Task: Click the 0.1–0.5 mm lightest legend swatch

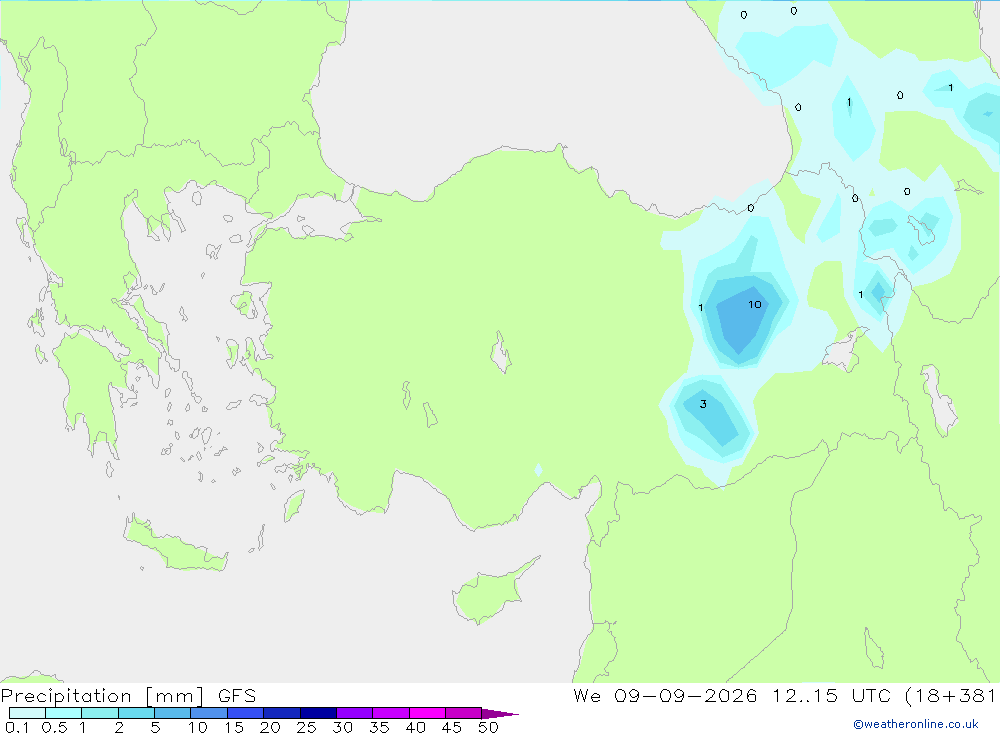Action: pos(27,713)
